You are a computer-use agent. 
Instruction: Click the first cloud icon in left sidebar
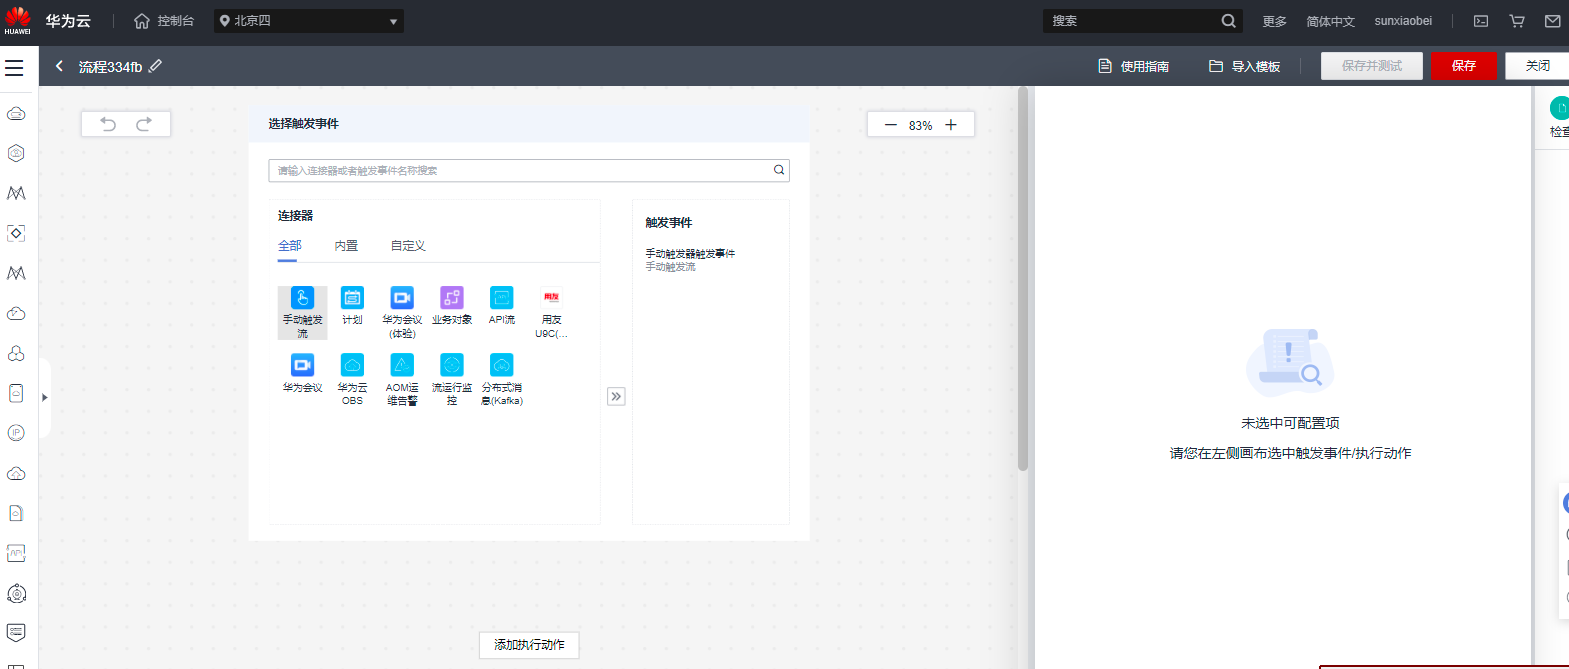click(x=16, y=113)
